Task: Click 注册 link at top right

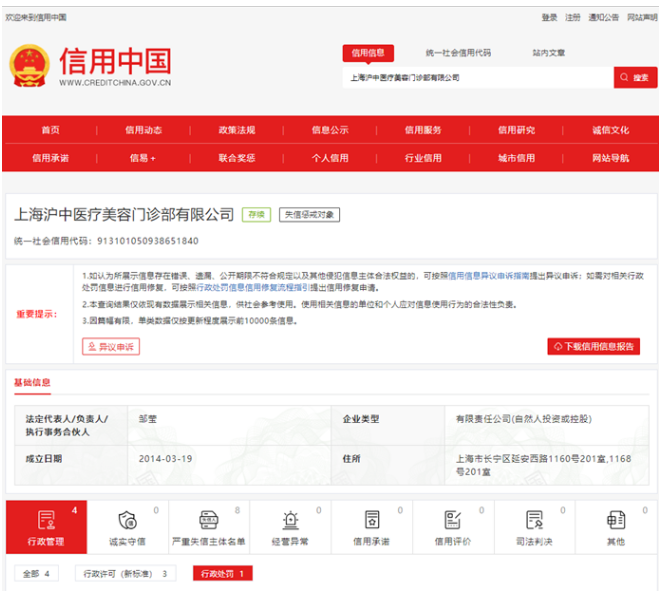Action: tap(572, 17)
